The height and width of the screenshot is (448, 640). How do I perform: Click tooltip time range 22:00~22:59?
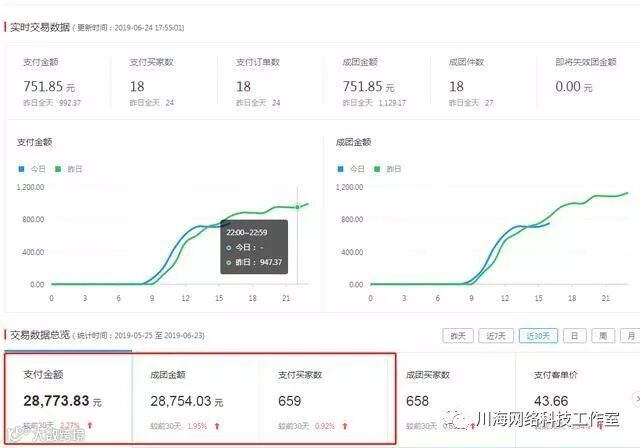247,233
